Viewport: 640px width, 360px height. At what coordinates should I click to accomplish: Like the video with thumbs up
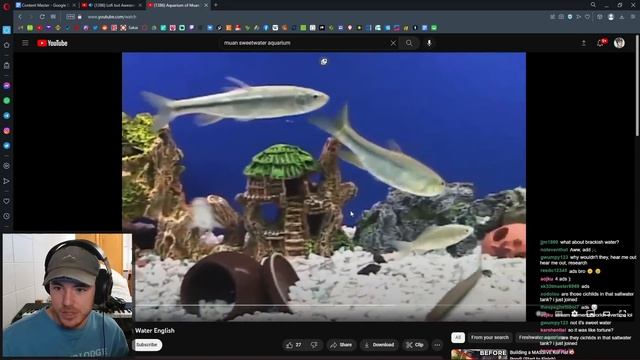[x=293, y=345]
